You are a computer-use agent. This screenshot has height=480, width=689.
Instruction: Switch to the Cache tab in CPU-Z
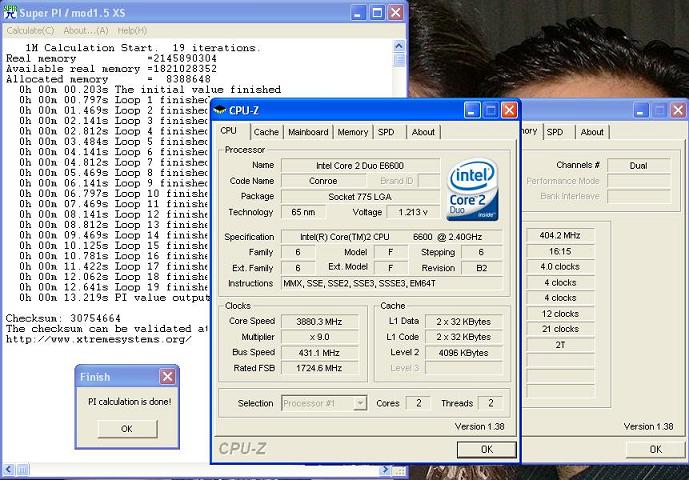pos(266,132)
